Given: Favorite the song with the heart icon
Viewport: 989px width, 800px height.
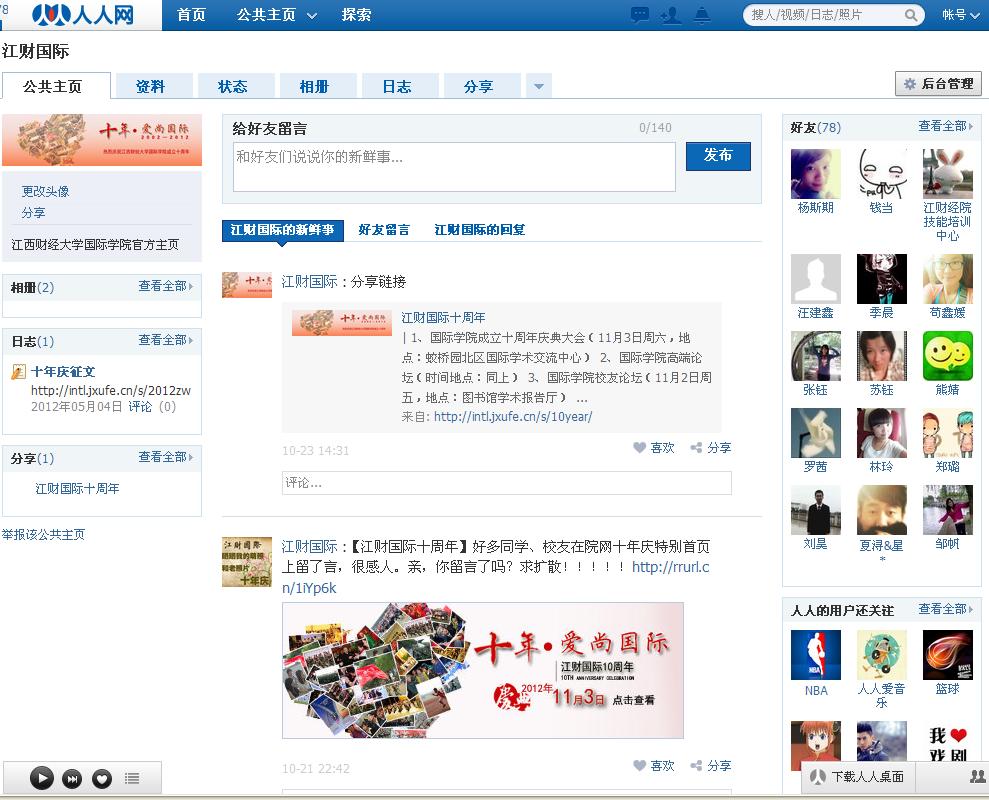Looking at the screenshot, I should coord(101,778).
